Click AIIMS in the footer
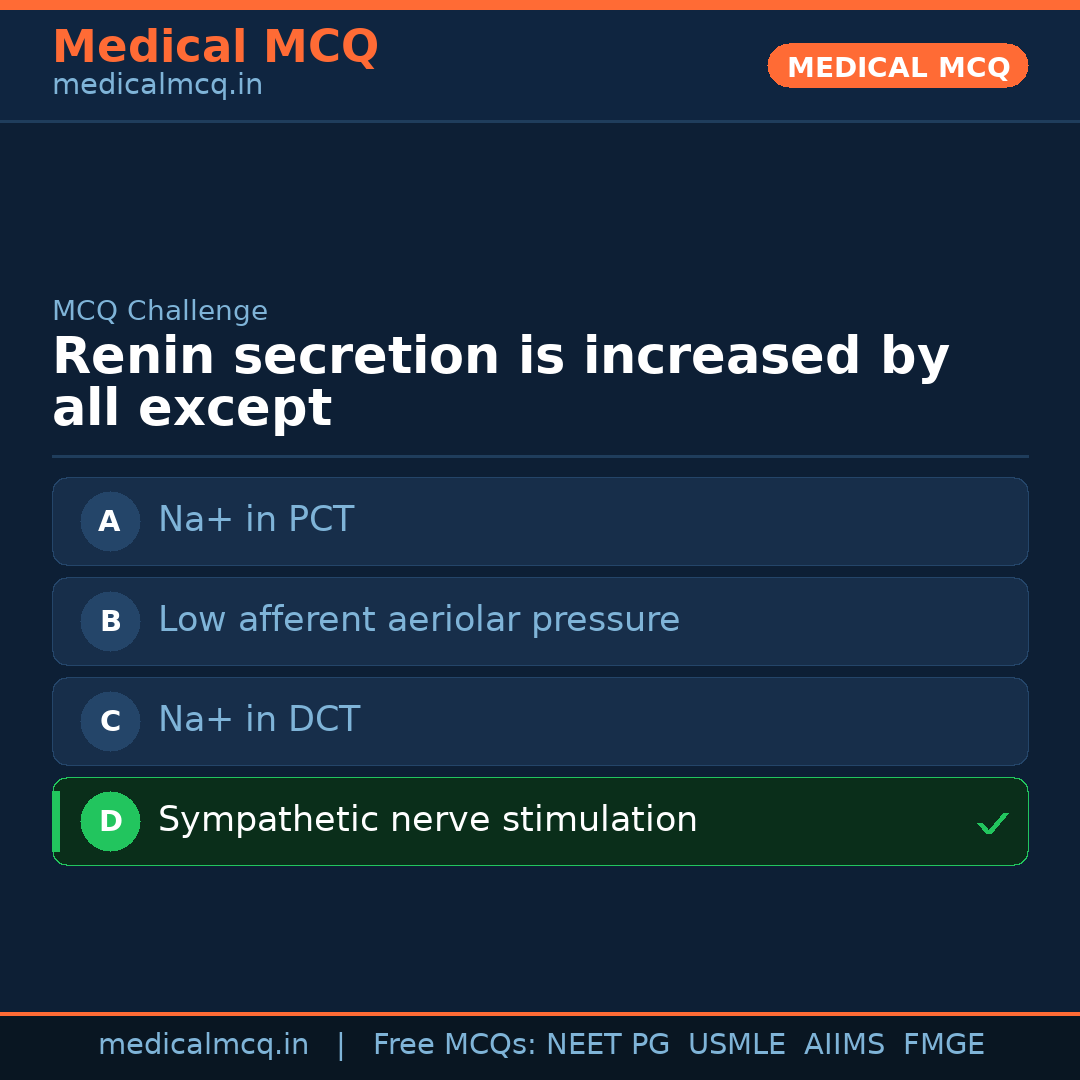The width and height of the screenshot is (1080, 1080). (x=844, y=1045)
